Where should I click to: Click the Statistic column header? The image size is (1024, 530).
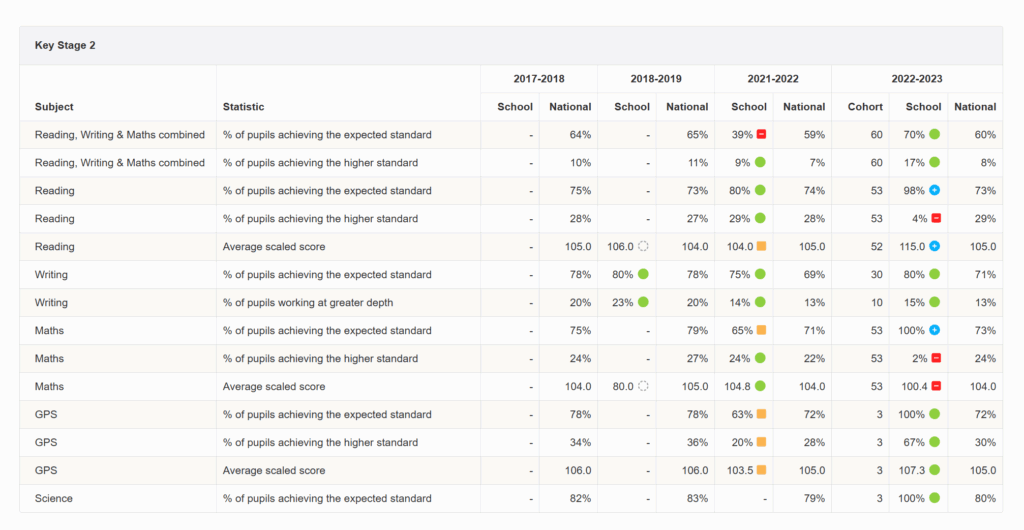coord(243,107)
